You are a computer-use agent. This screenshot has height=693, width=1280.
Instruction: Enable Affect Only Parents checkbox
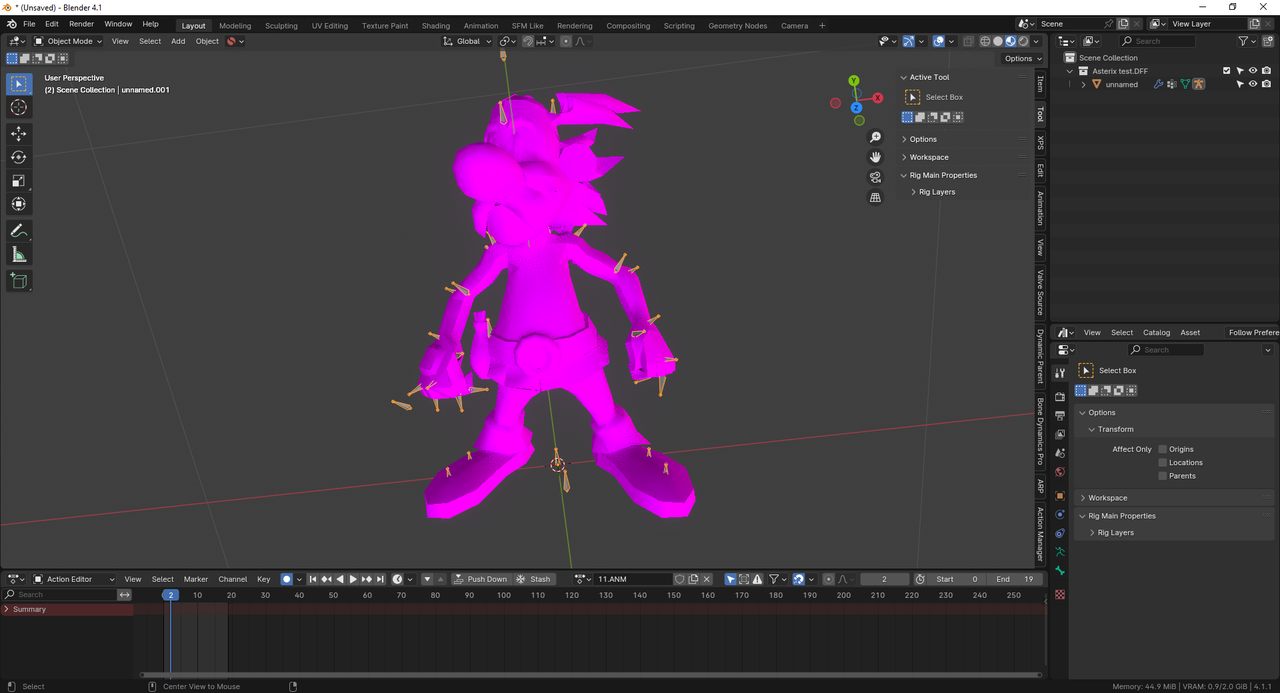pyautogui.click(x=1162, y=476)
